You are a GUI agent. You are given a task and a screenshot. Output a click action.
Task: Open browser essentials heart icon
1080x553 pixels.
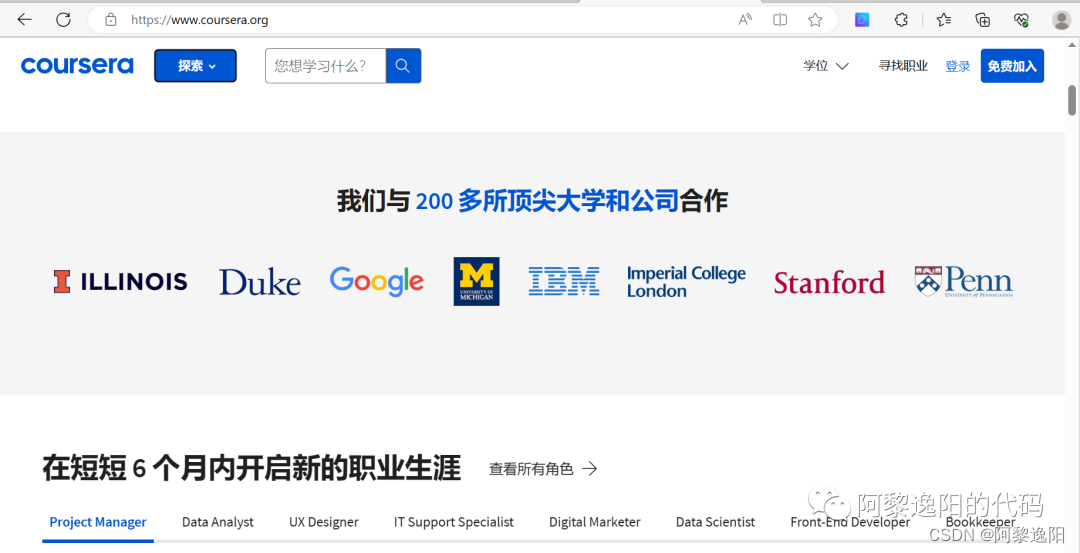tap(1021, 20)
